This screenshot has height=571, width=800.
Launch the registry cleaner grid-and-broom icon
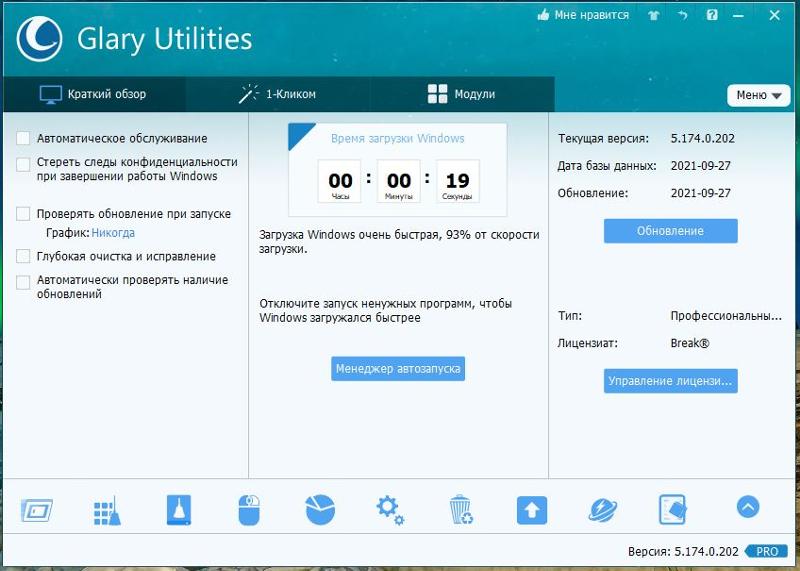[107, 510]
